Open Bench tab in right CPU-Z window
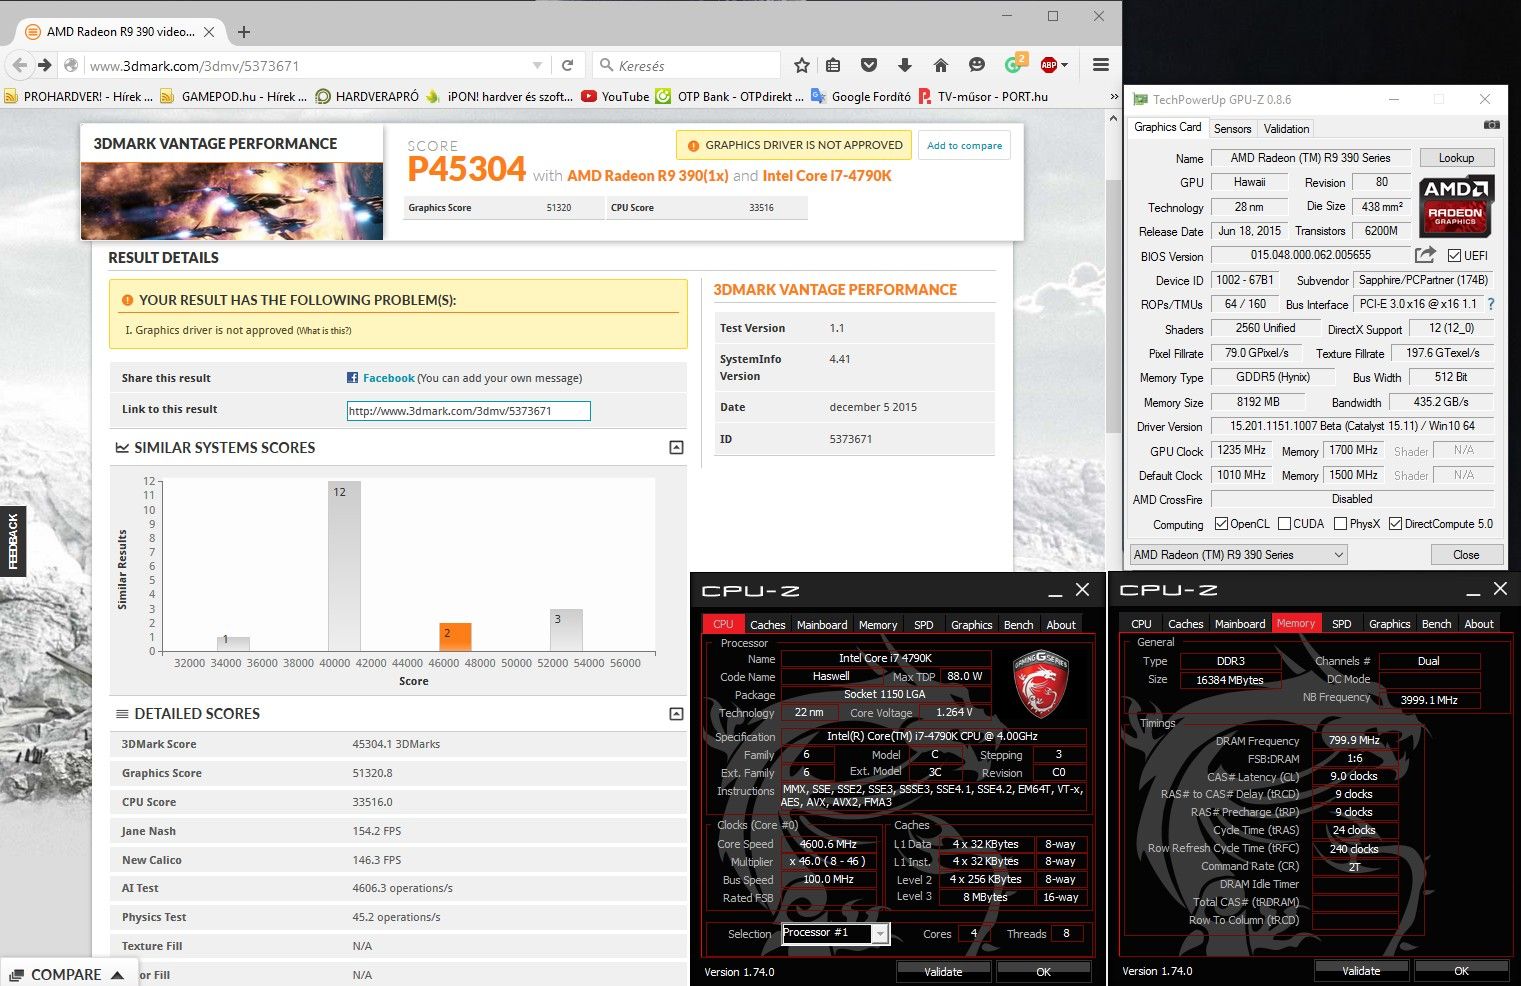This screenshot has width=1521, height=986. pyautogui.click(x=1436, y=624)
